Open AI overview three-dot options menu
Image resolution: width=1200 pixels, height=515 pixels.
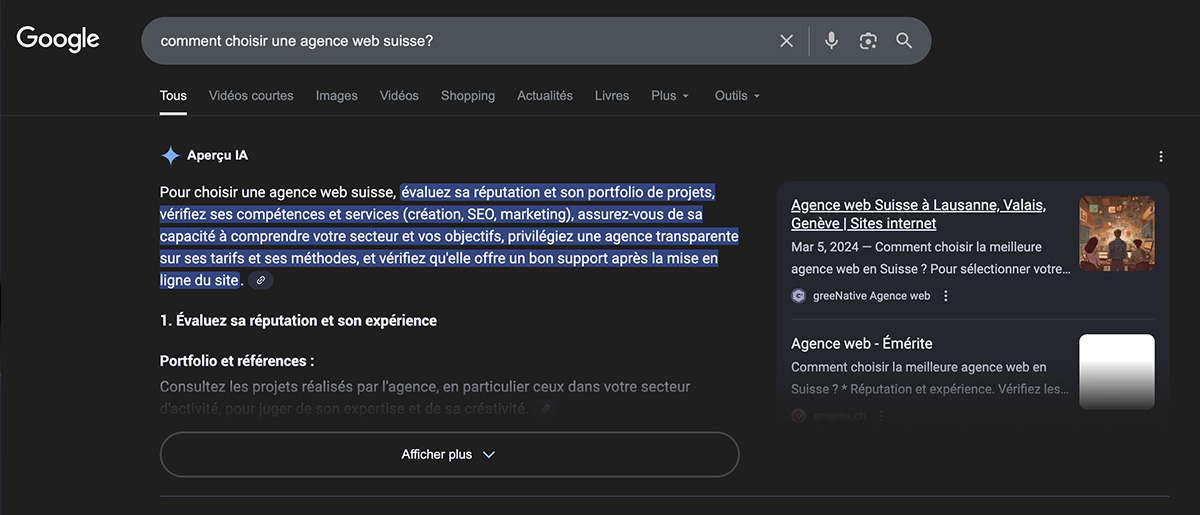click(1161, 157)
